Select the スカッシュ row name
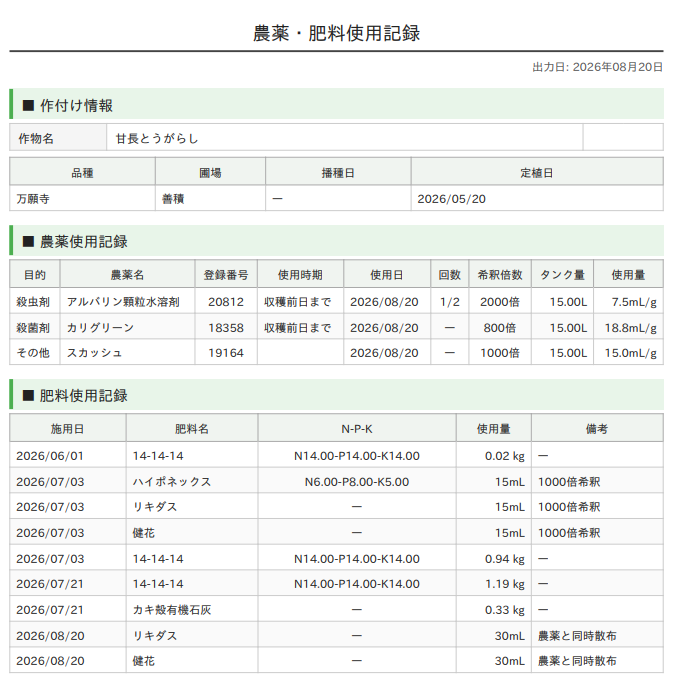The height and width of the screenshot is (683, 674). coord(95,353)
